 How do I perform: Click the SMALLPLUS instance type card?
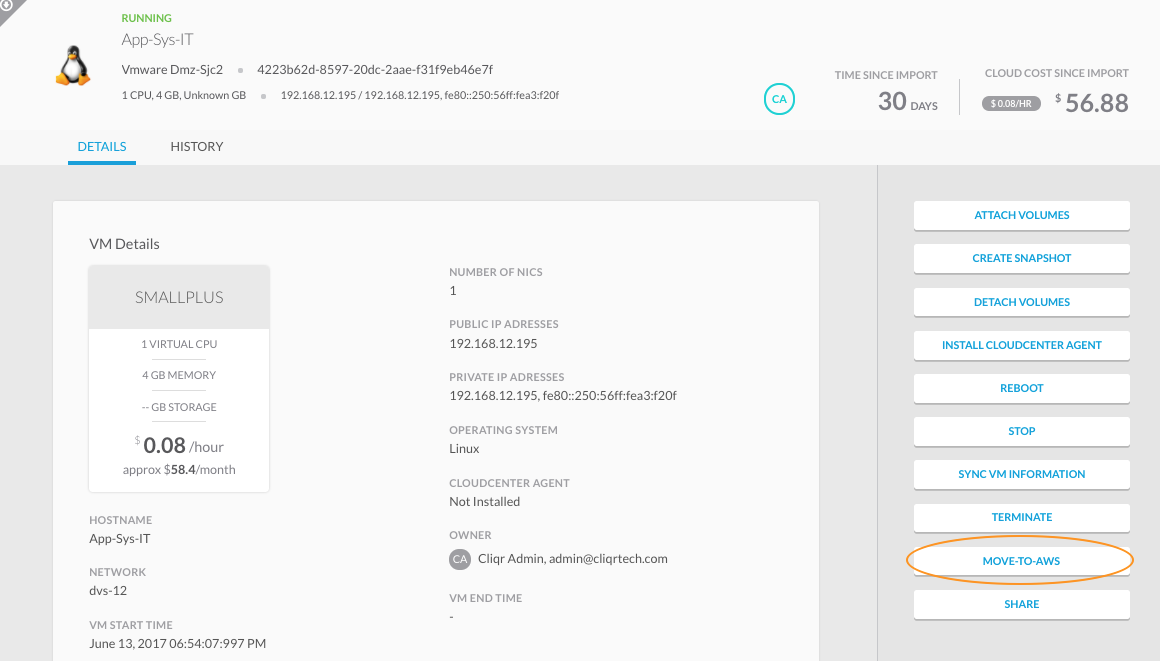[x=179, y=297]
